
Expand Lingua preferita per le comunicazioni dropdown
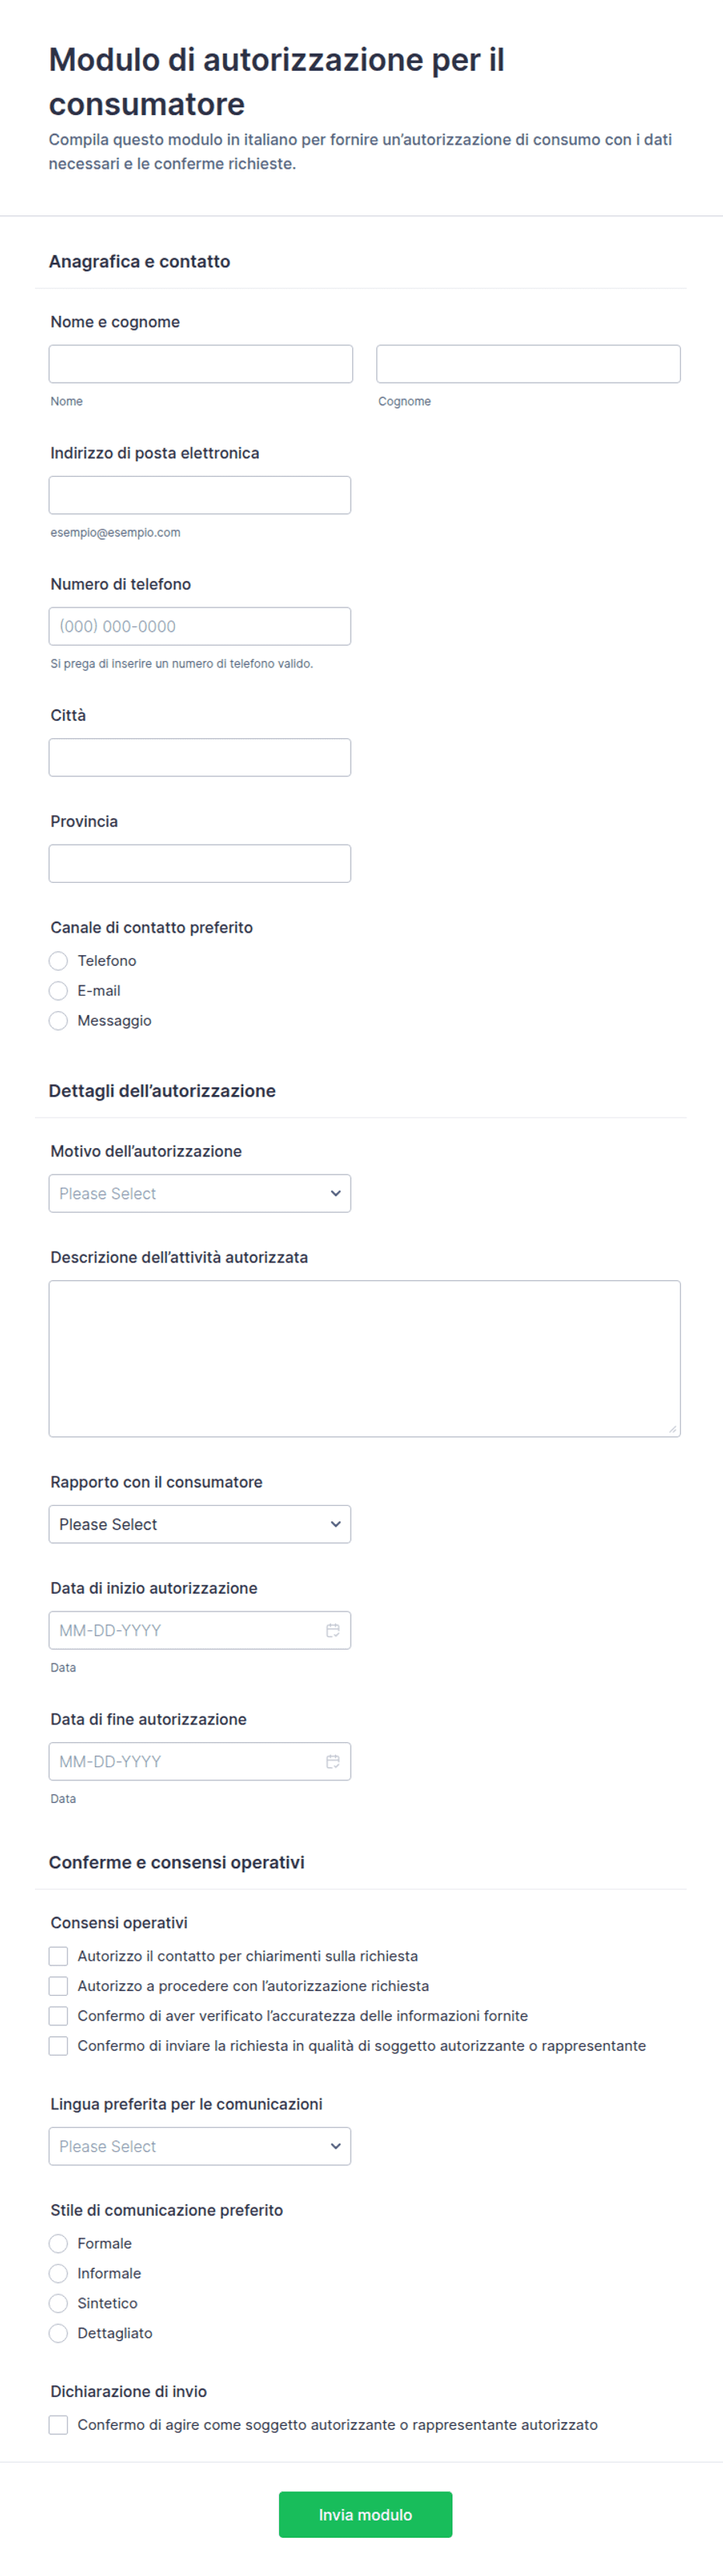tap(200, 2146)
